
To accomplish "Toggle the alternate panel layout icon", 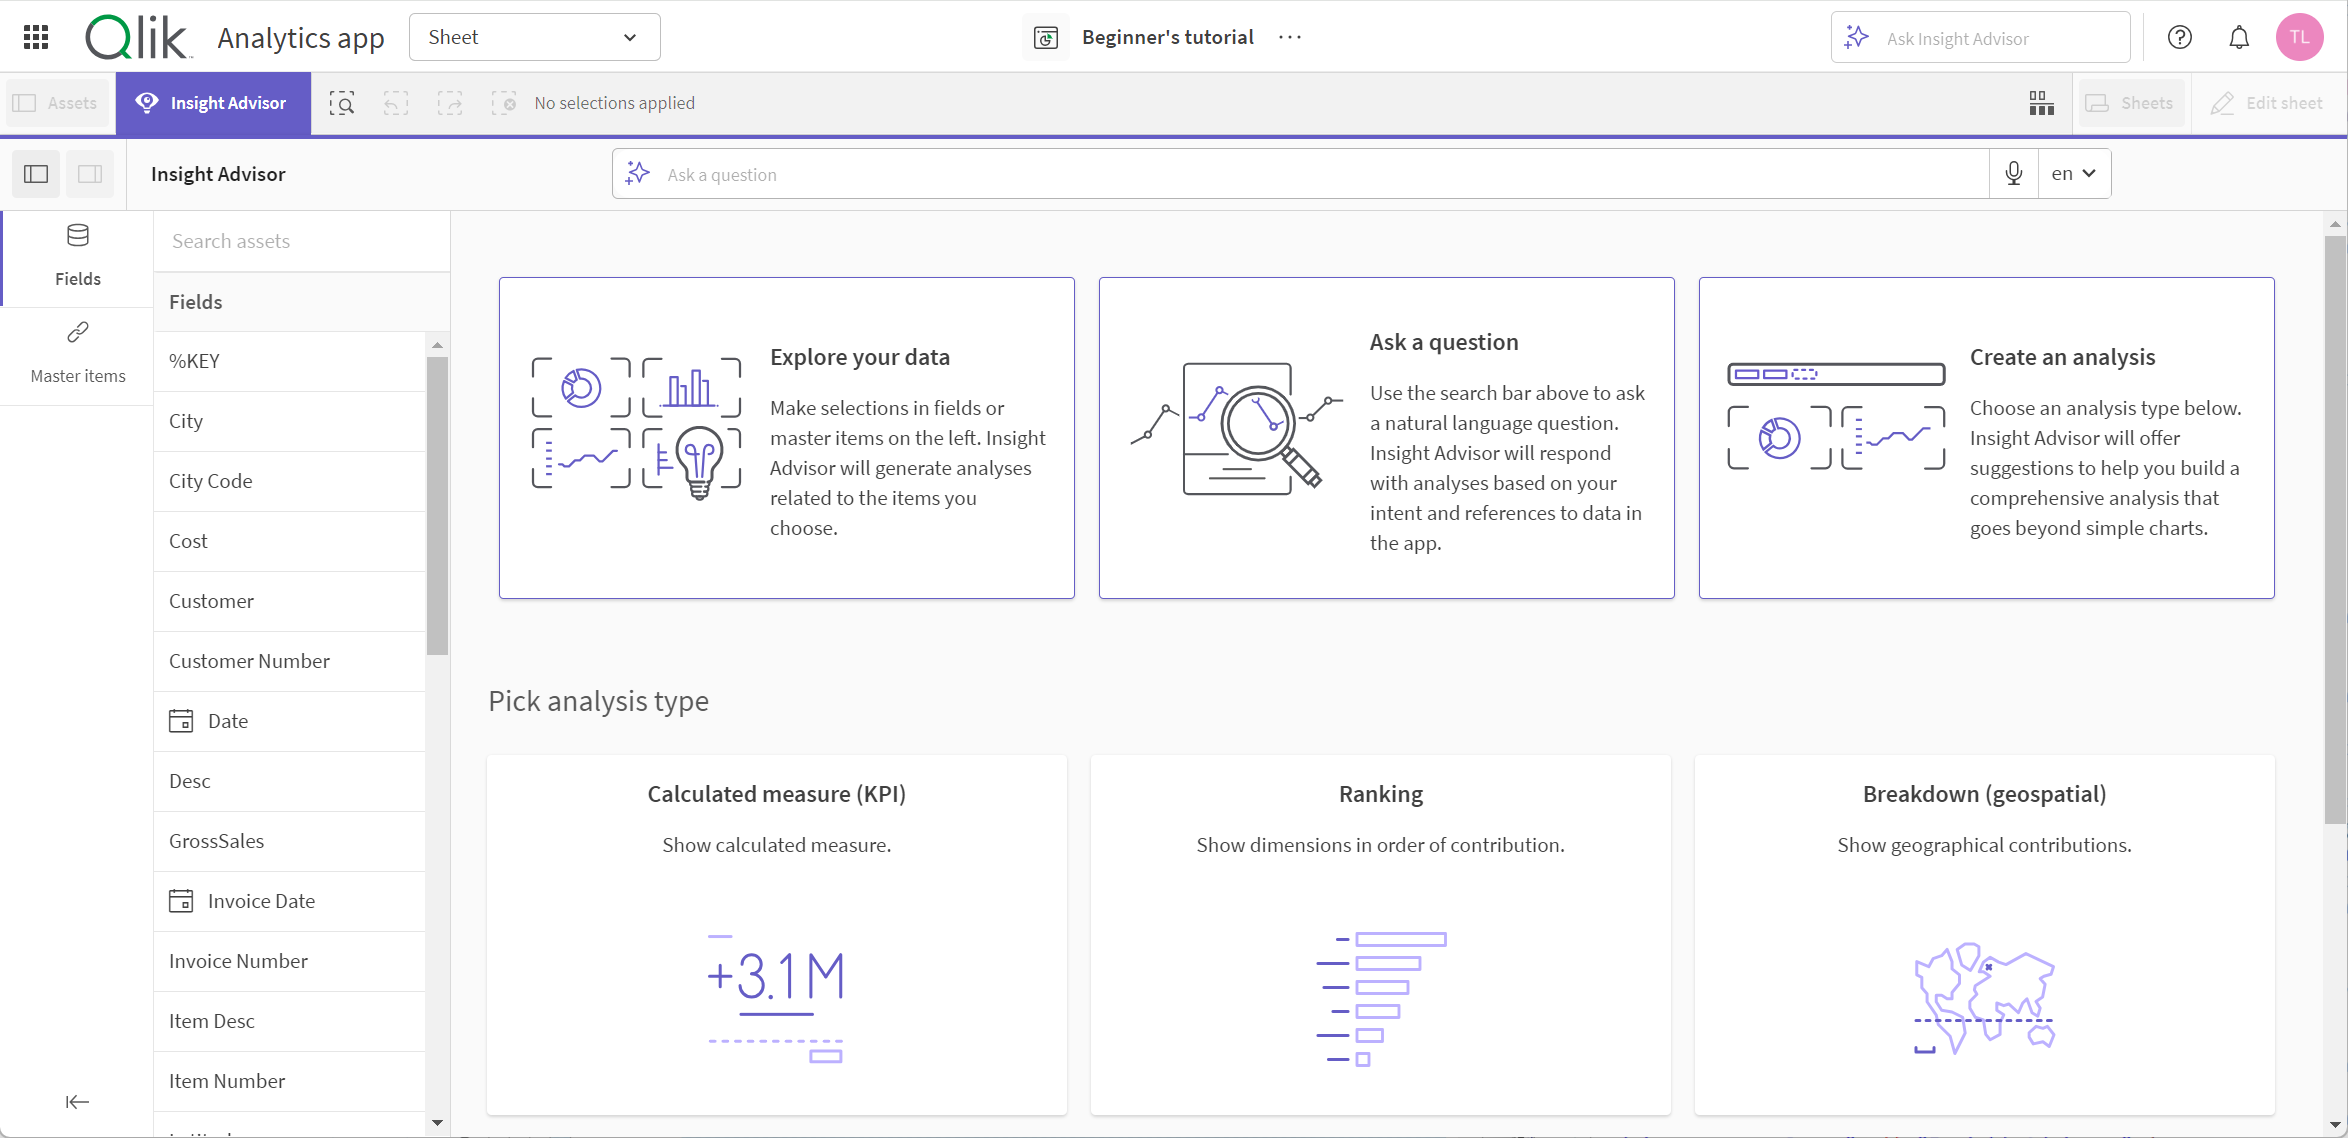I will [90, 174].
